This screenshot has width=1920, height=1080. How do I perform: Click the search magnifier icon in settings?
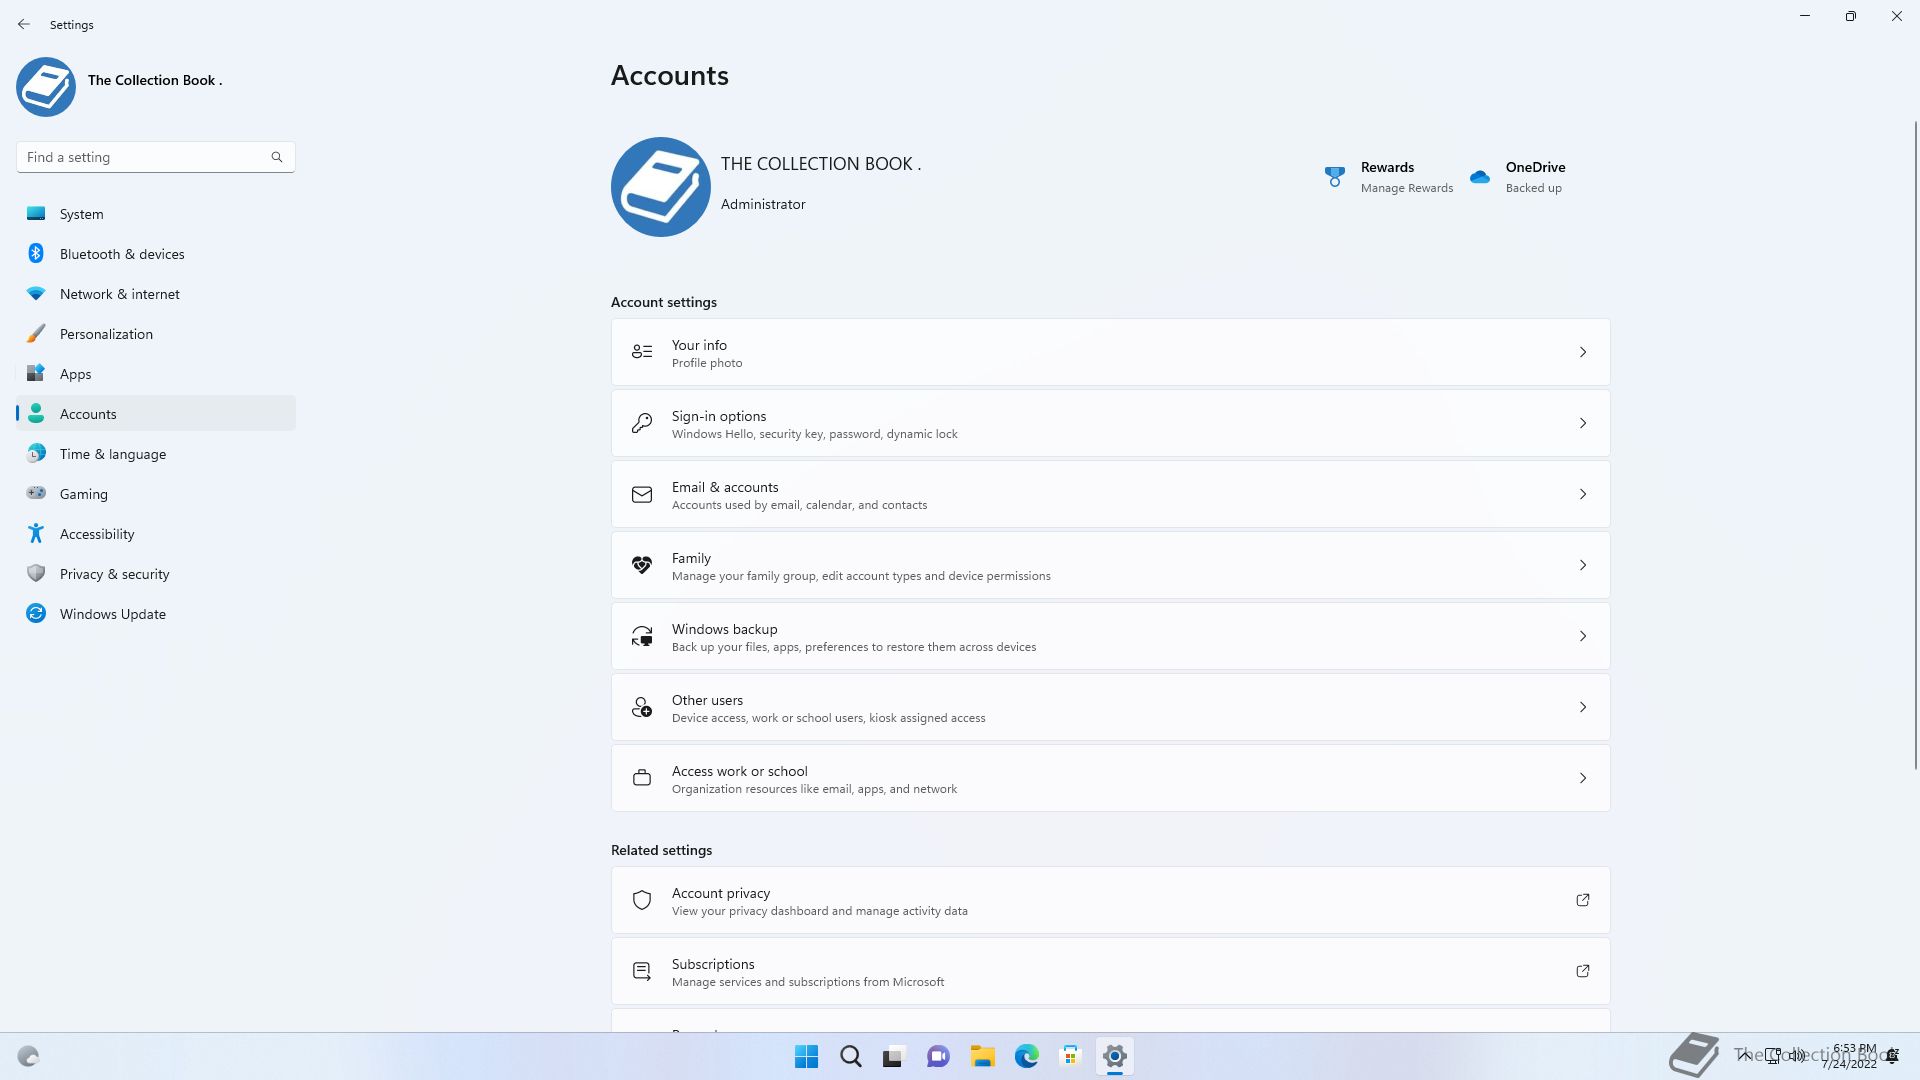pyautogui.click(x=277, y=157)
